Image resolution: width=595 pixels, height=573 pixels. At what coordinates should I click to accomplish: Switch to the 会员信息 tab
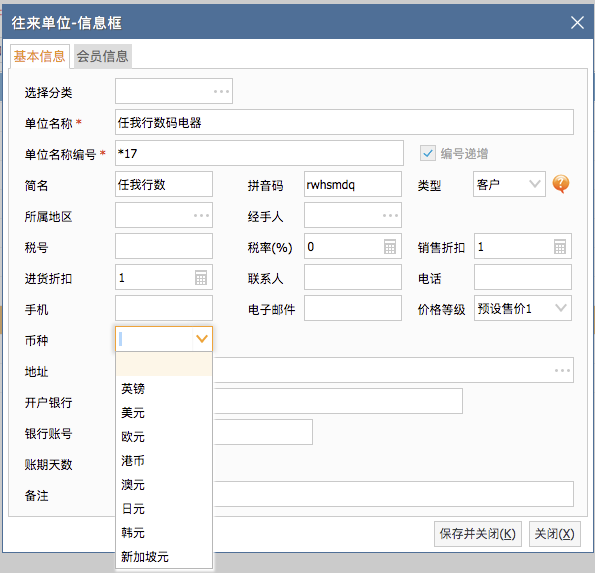tap(102, 56)
